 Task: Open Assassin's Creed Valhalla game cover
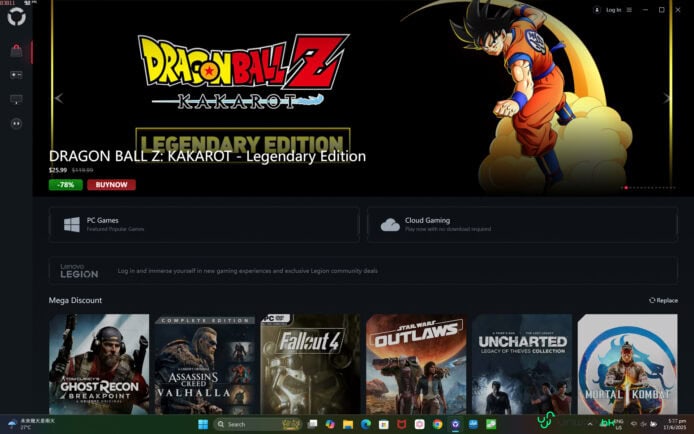click(204, 364)
